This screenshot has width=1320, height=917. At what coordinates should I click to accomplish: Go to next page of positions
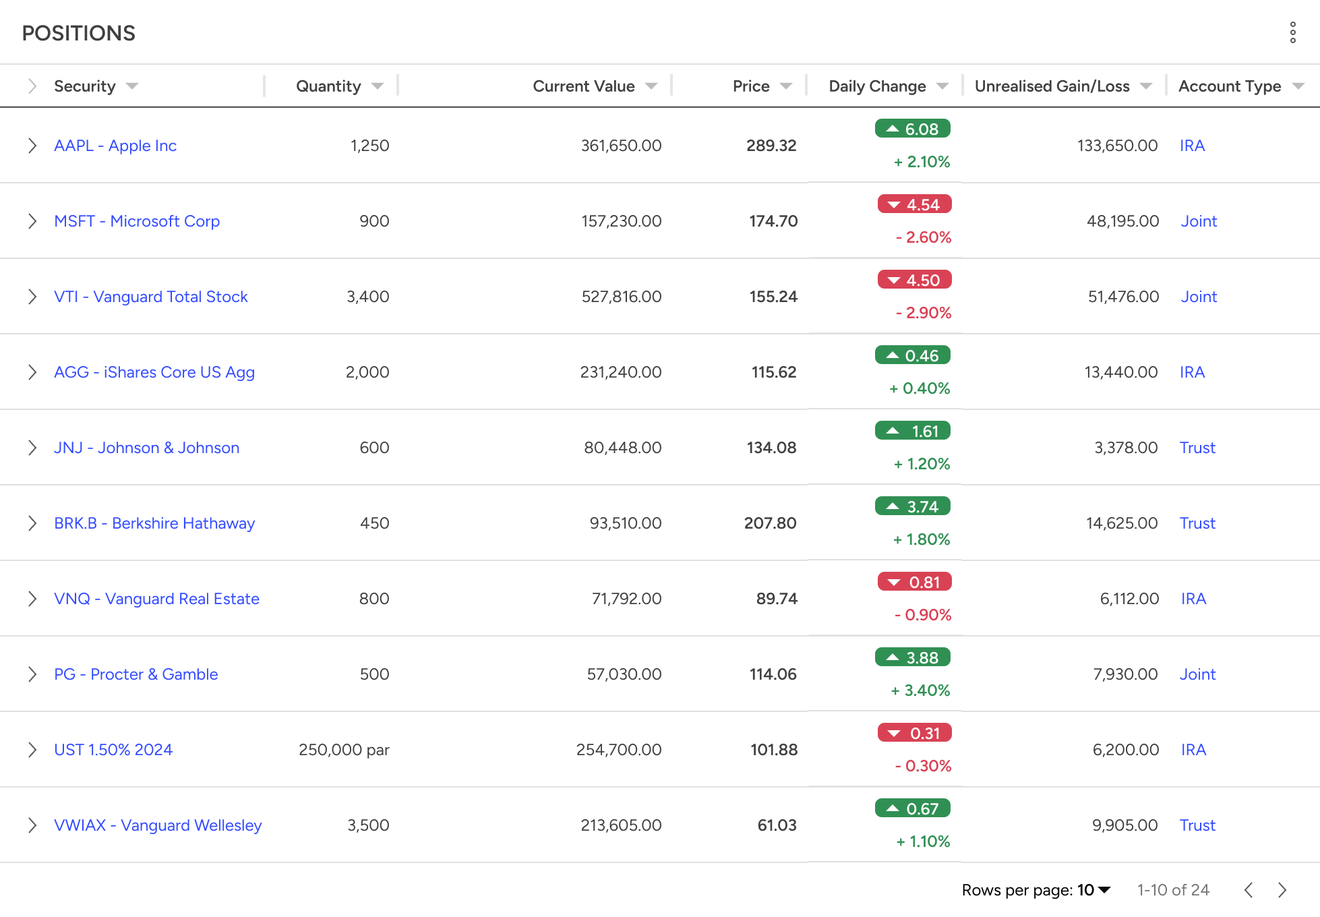pyautogui.click(x=1282, y=890)
